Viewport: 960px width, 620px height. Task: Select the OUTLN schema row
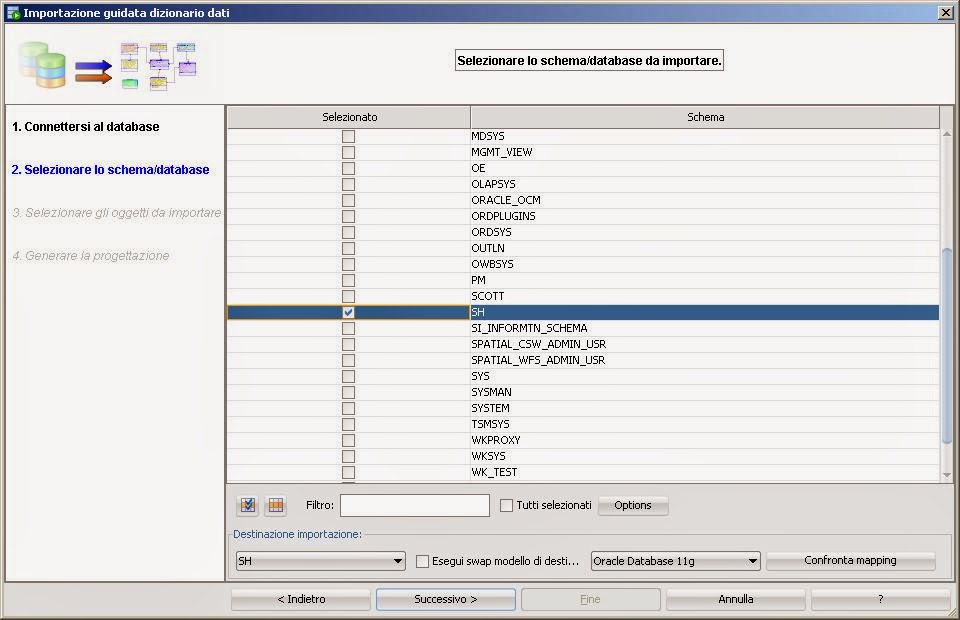pos(583,248)
